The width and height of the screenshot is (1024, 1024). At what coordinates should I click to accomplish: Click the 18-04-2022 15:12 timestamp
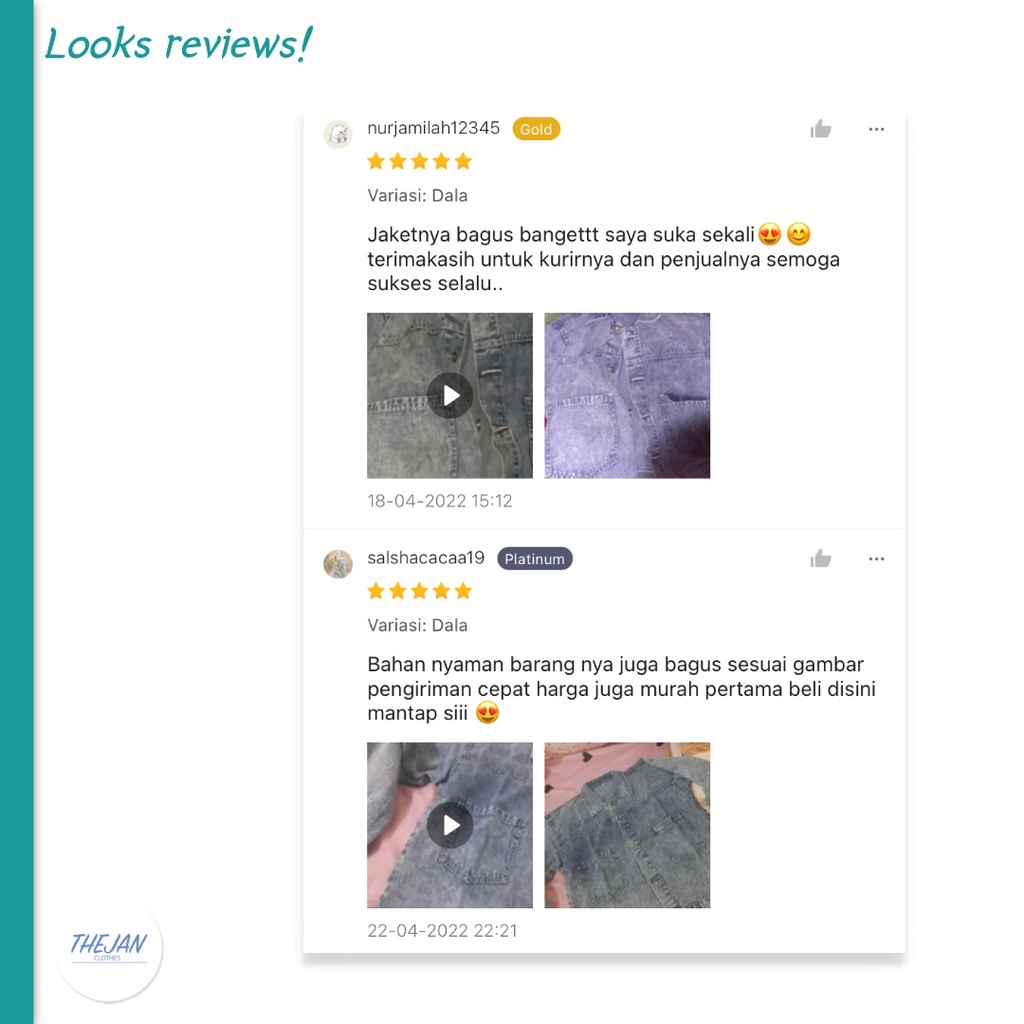point(440,501)
